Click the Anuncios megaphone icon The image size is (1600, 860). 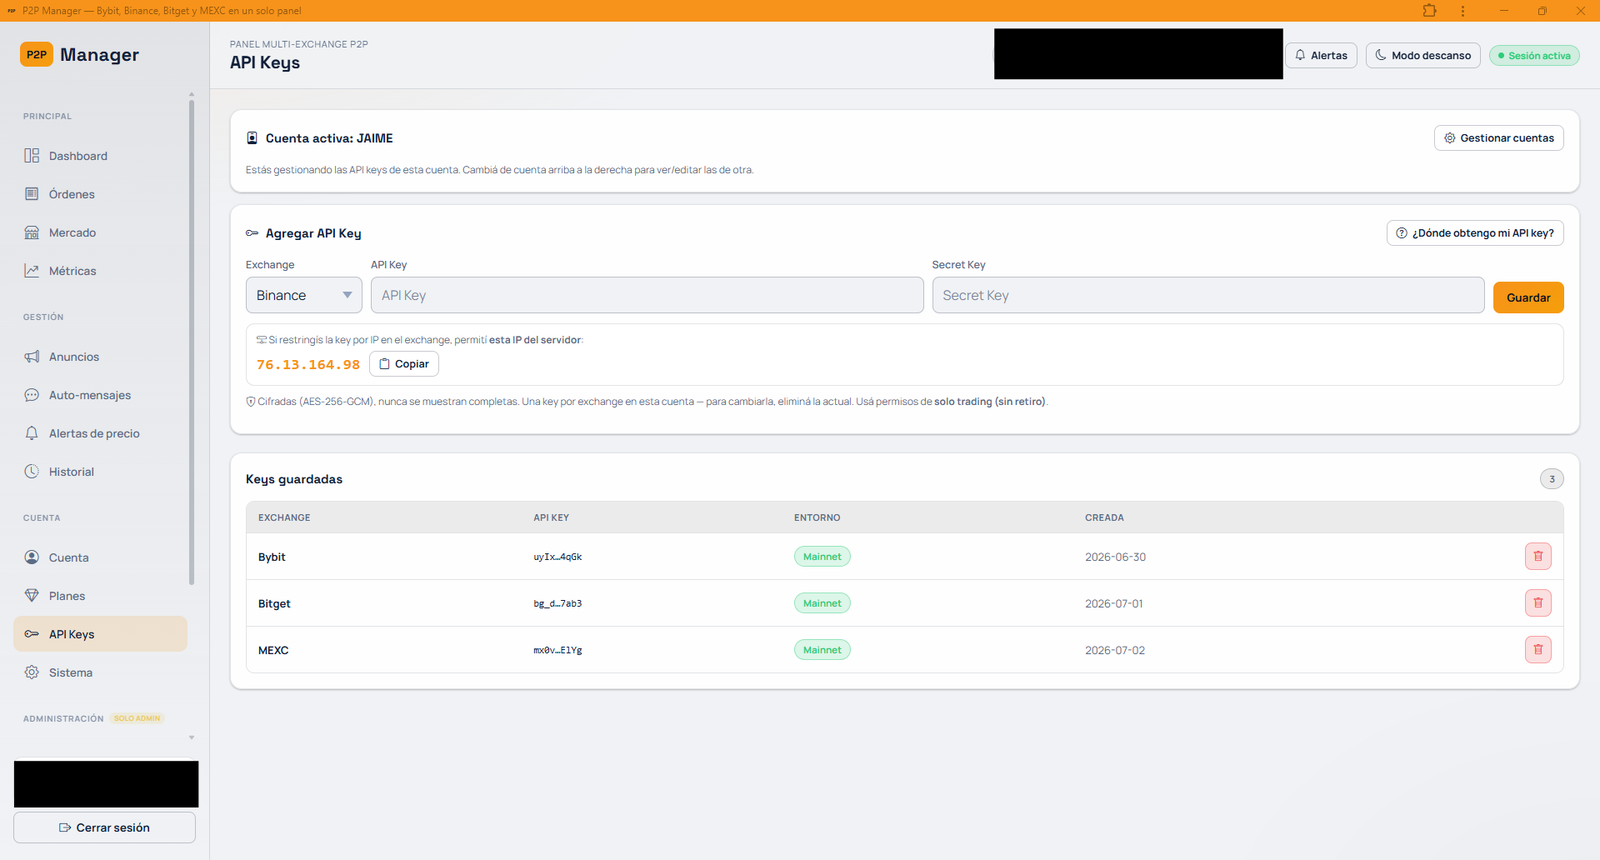[32, 357]
